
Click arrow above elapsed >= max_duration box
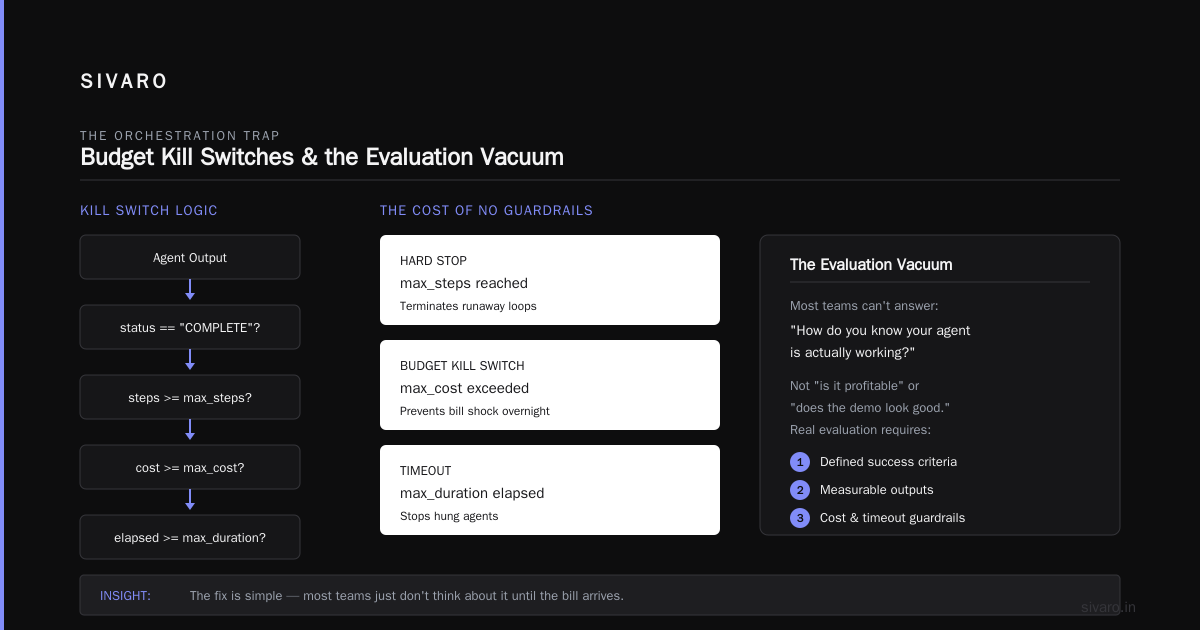coord(190,500)
